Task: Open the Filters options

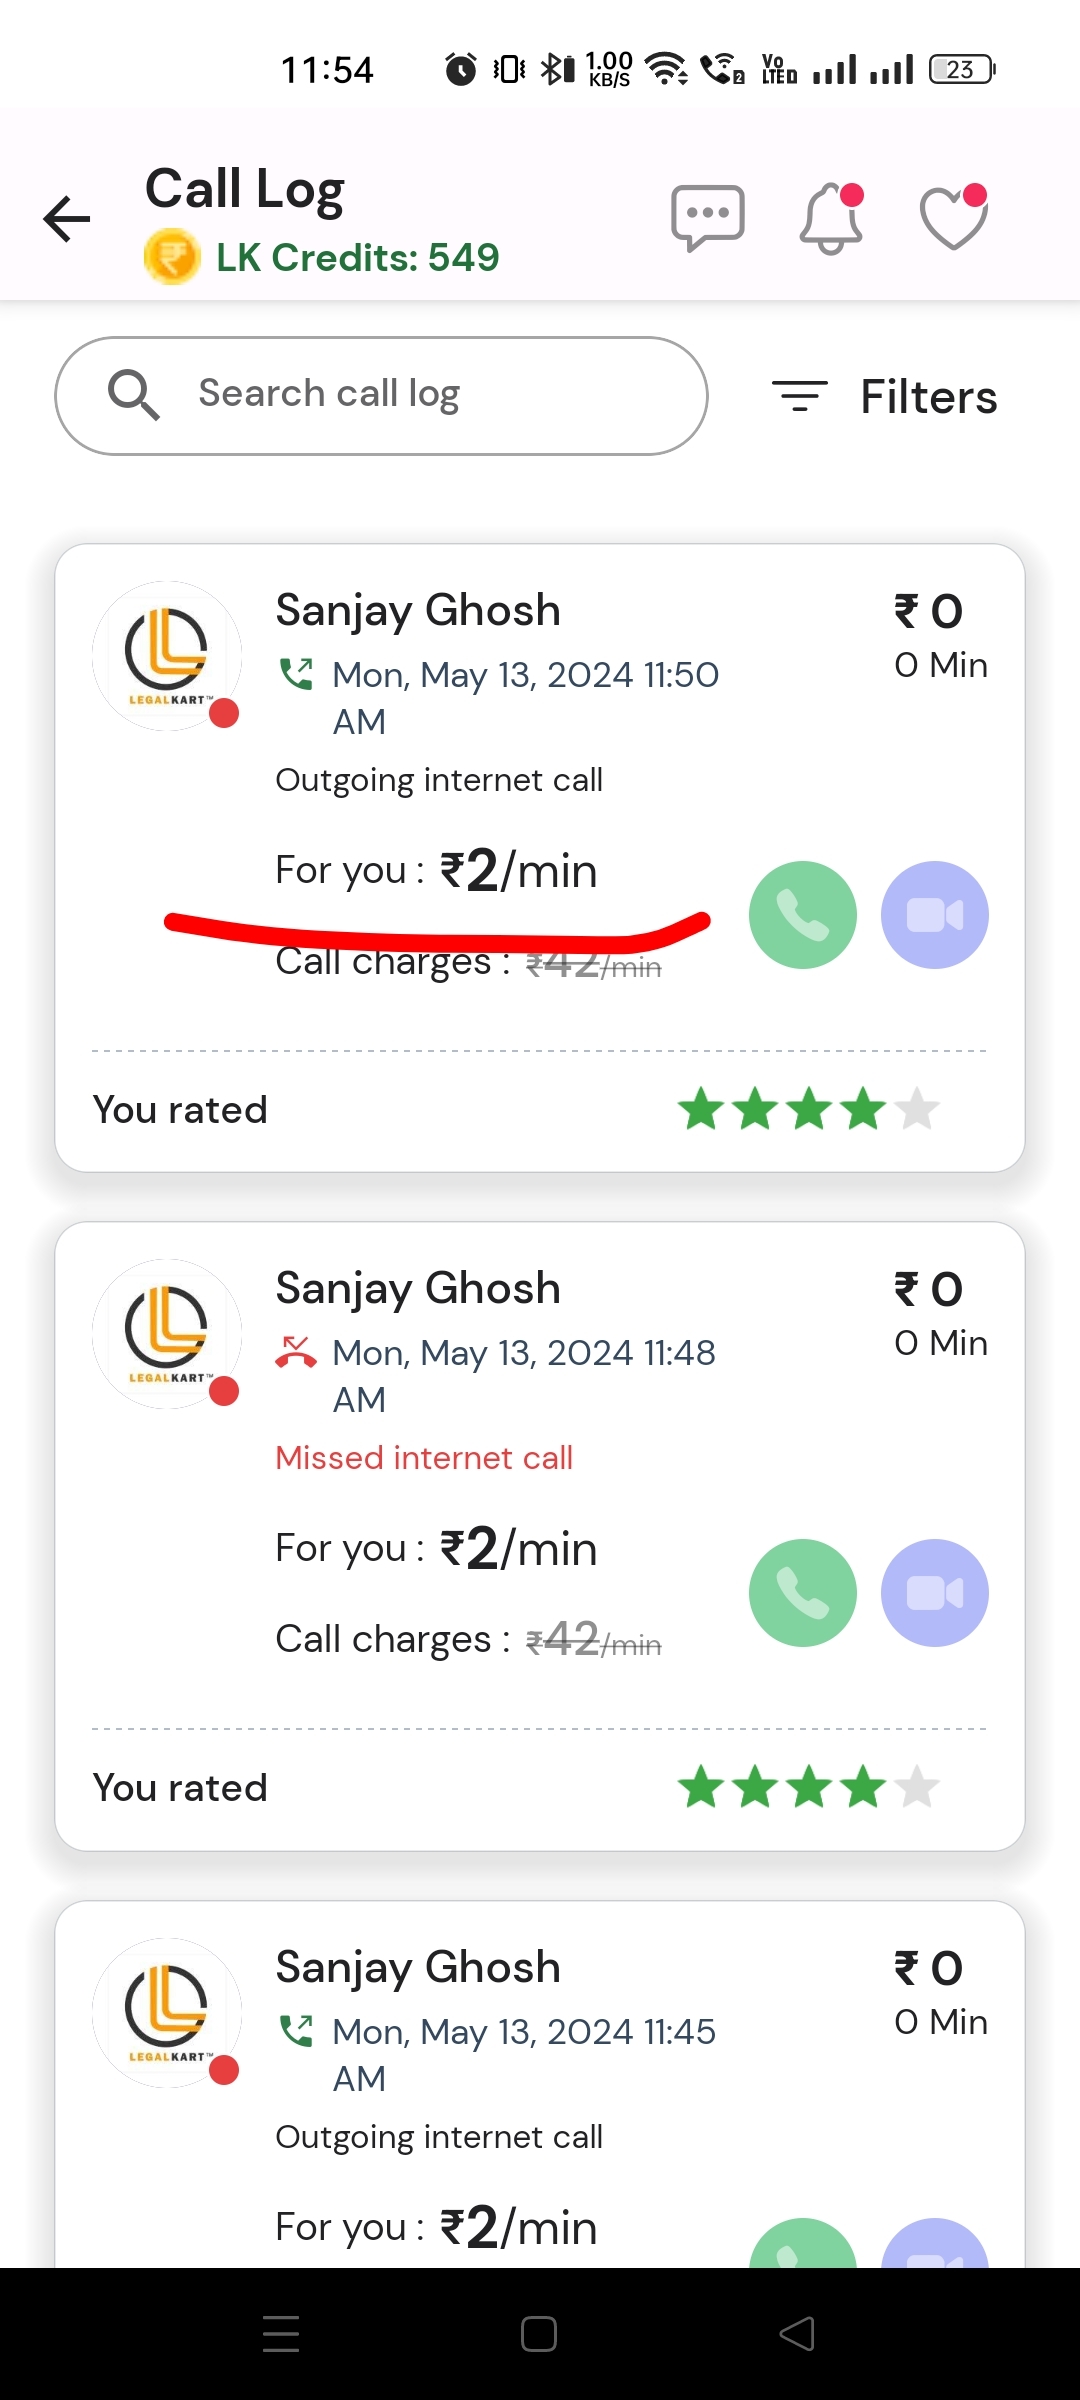Action: (x=885, y=397)
